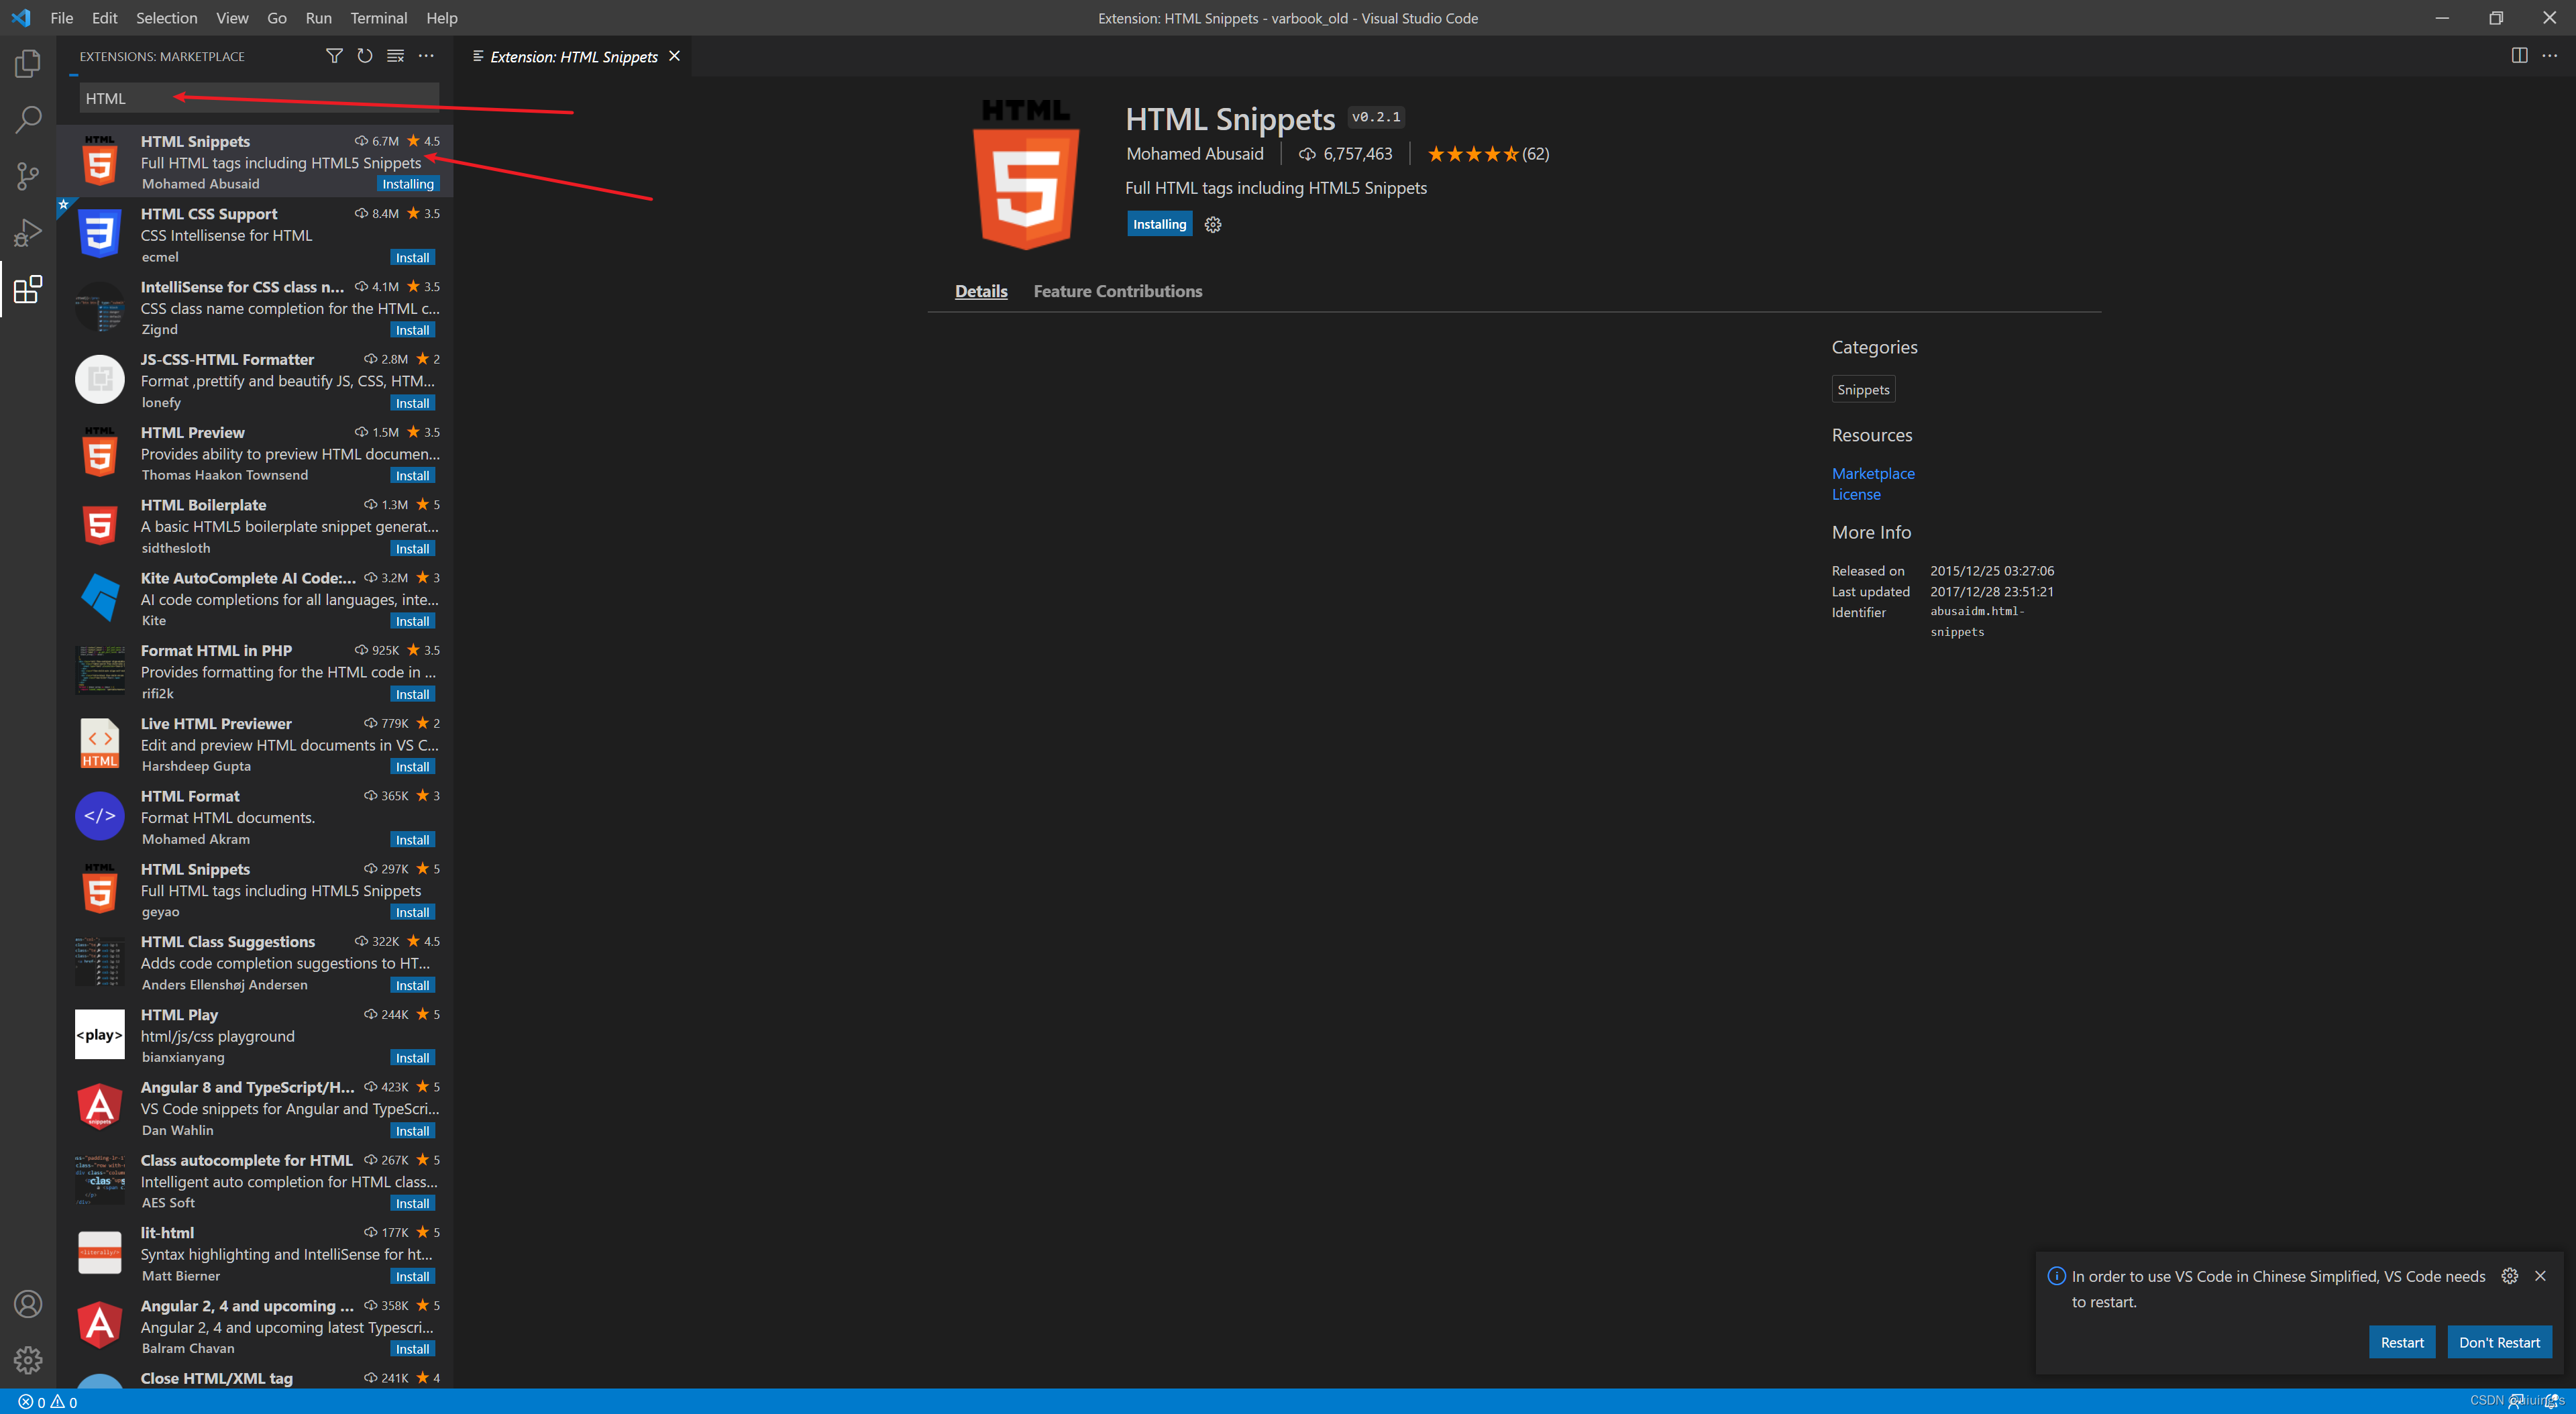2576x1414 pixels.
Task: Open Manage gear next to Installing button
Action: (1213, 225)
